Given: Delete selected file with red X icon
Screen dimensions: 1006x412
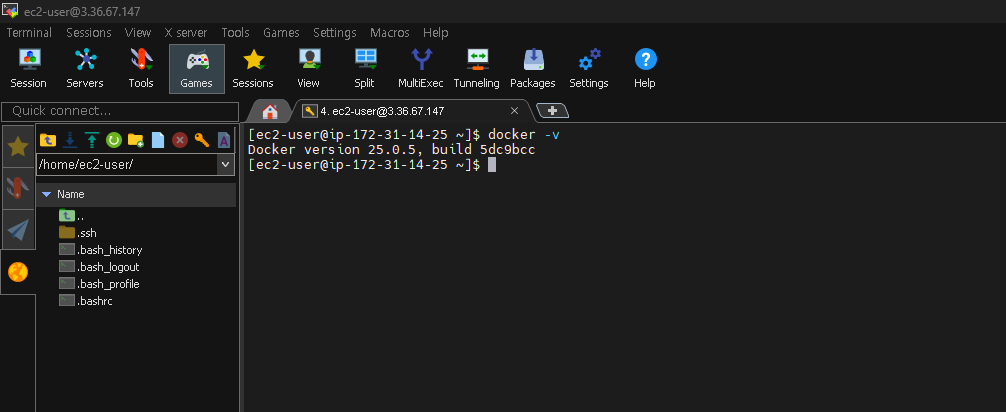Looking at the screenshot, I should pos(180,140).
